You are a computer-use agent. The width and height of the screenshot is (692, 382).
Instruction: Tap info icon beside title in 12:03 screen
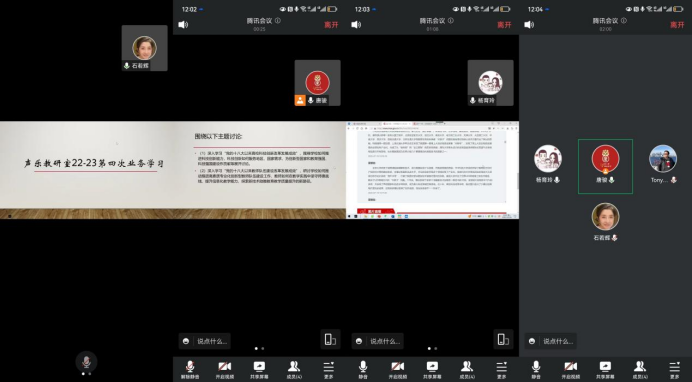[x=451, y=20]
